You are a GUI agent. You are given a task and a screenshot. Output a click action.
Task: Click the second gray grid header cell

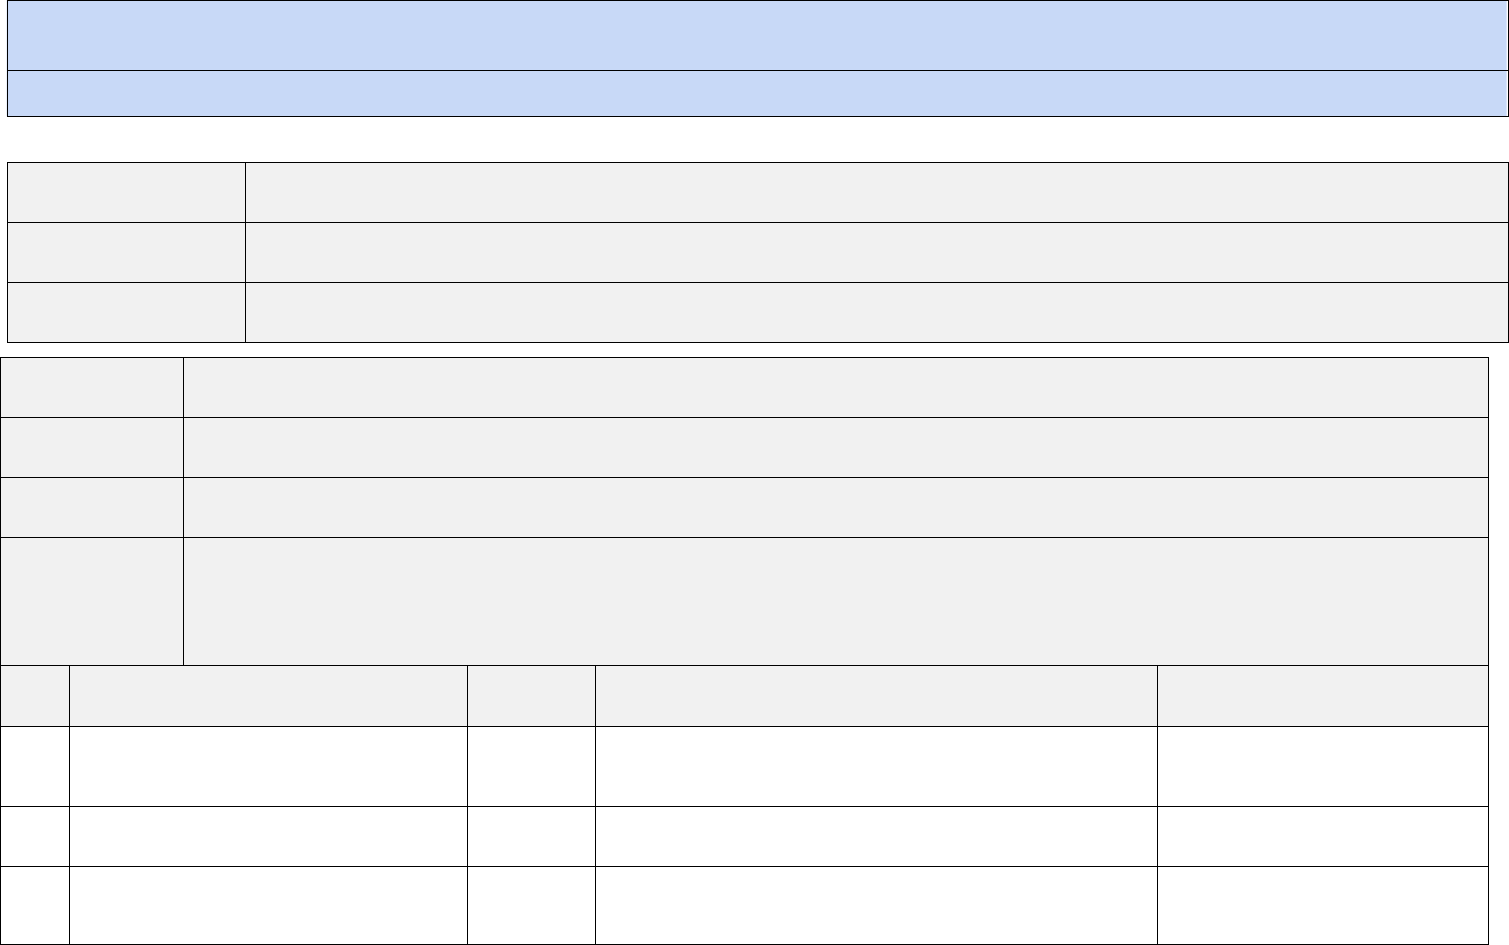pyautogui.click(x=268, y=696)
